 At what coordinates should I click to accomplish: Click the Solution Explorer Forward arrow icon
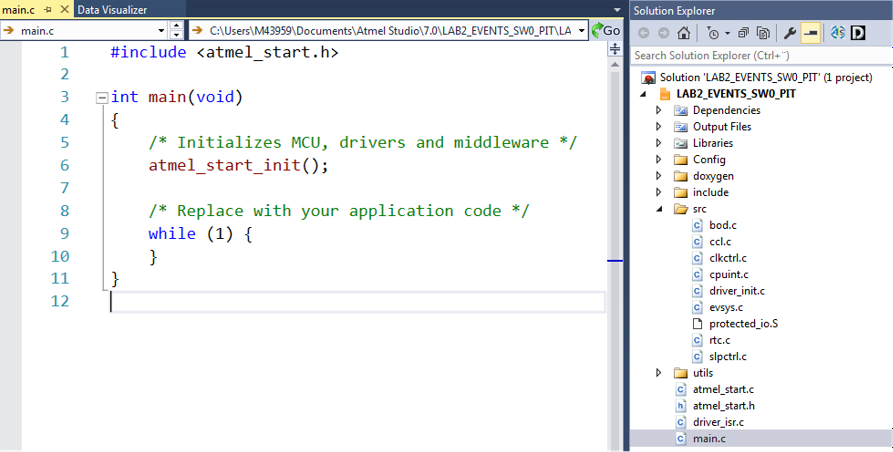pos(663,33)
